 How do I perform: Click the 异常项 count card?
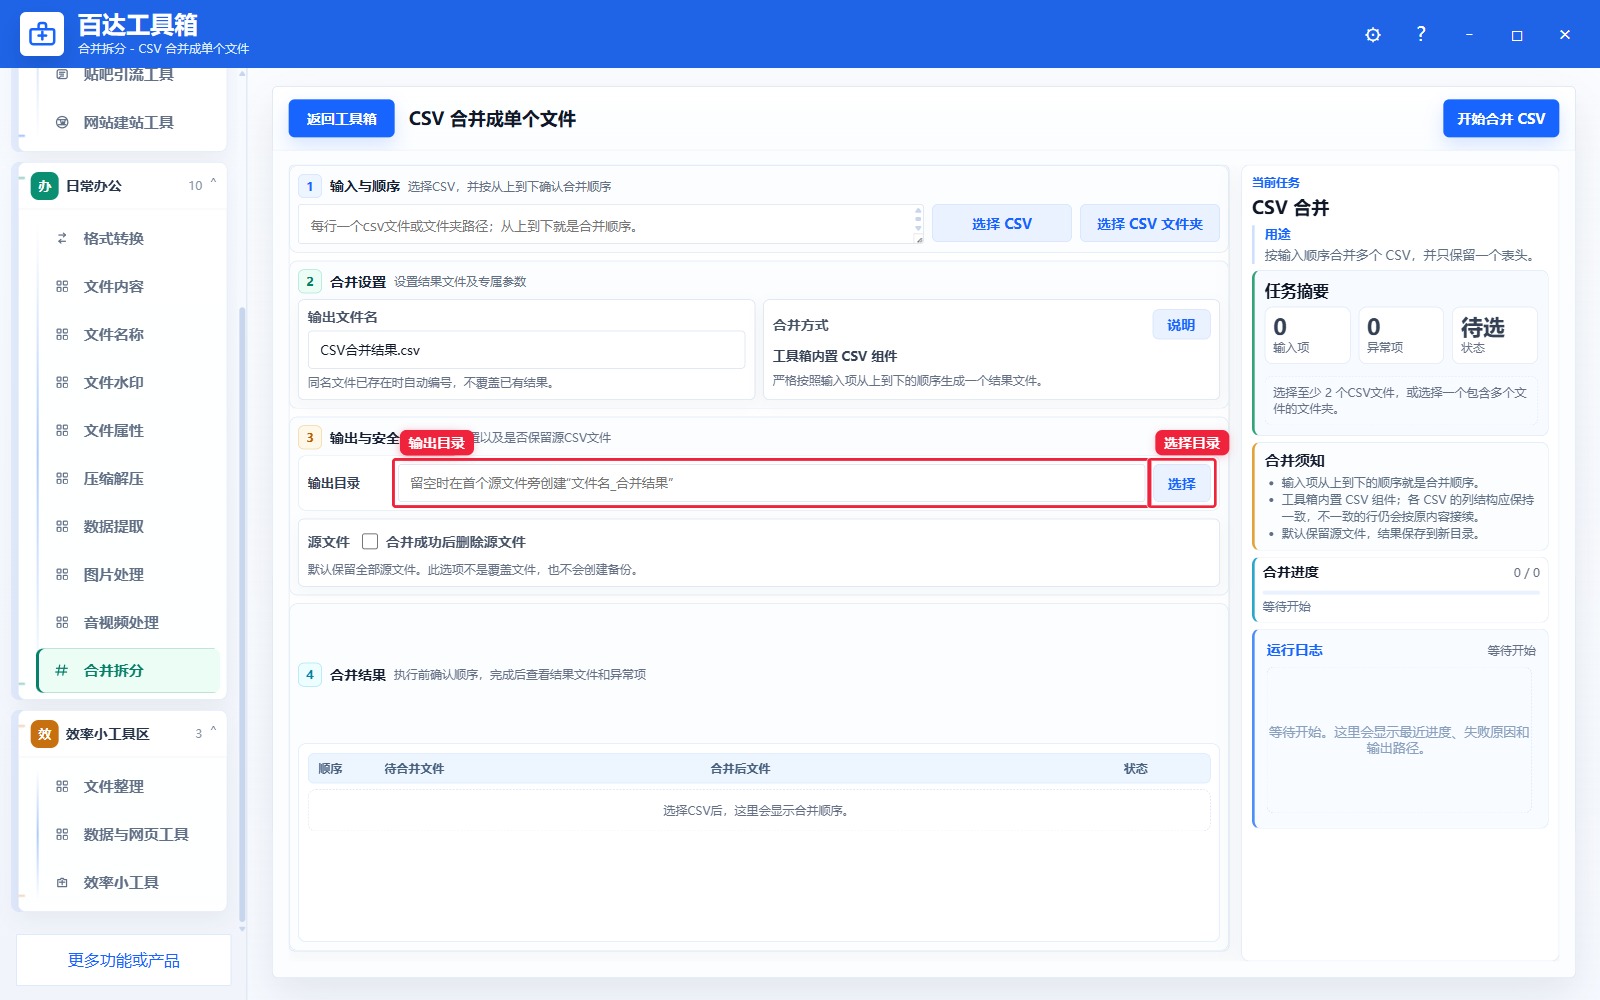click(1401, 335)
